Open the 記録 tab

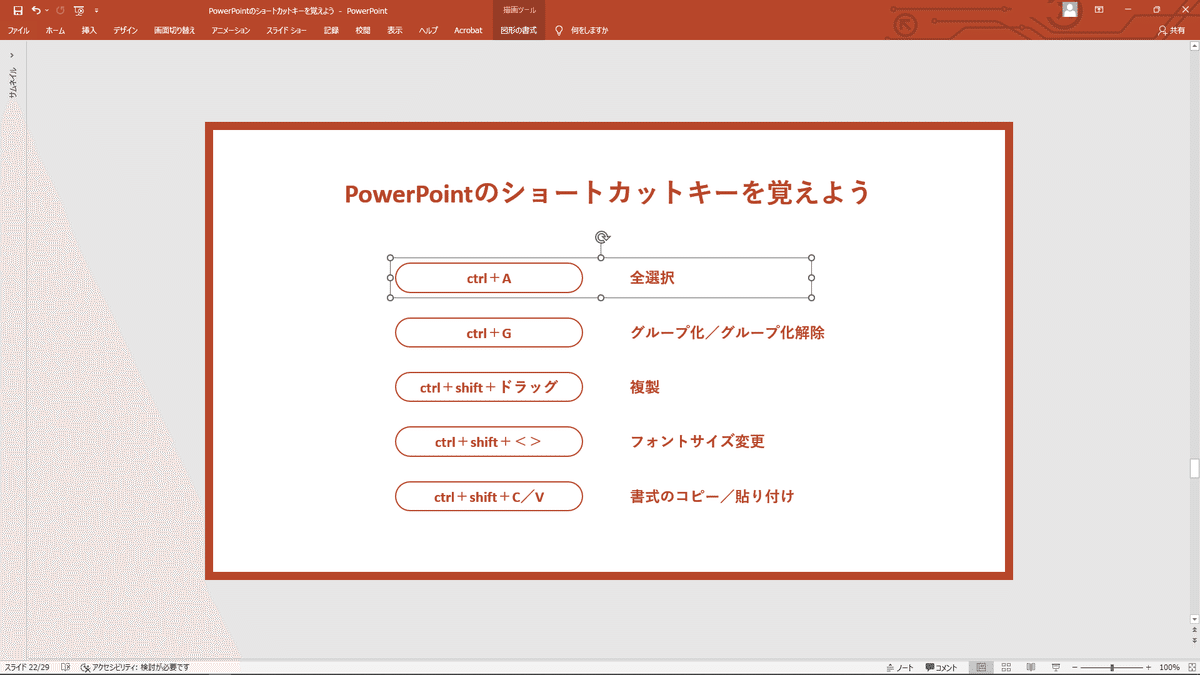[331, 30]
